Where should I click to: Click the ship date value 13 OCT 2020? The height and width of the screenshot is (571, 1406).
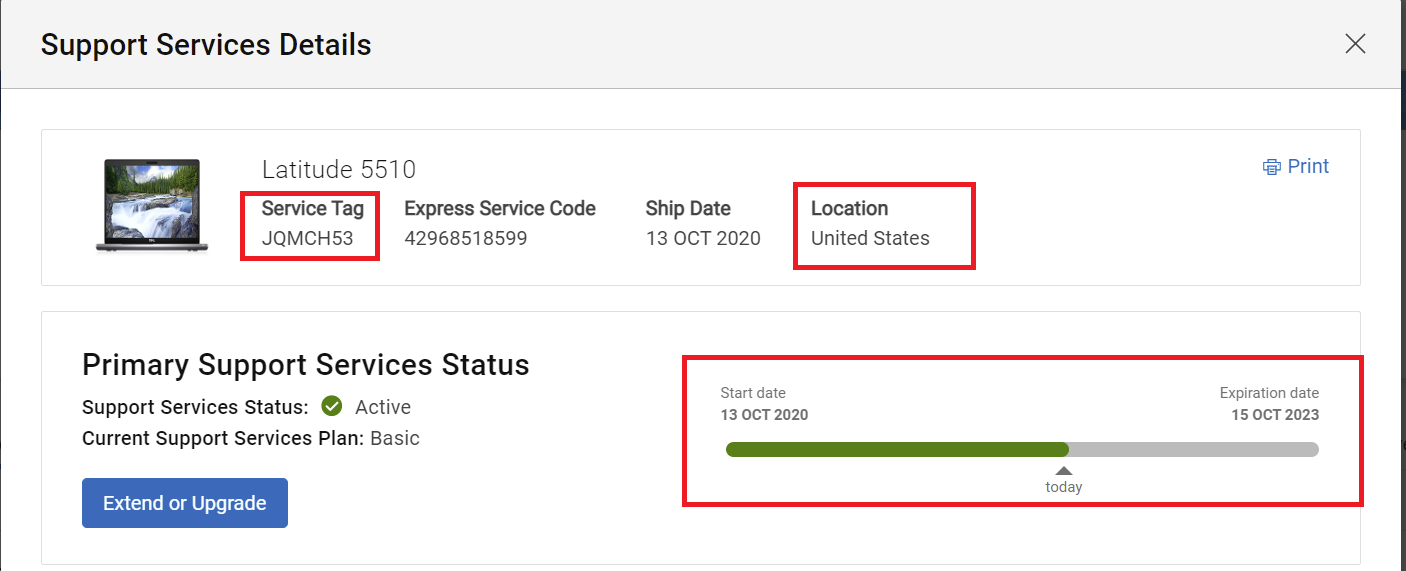point(703,238)
